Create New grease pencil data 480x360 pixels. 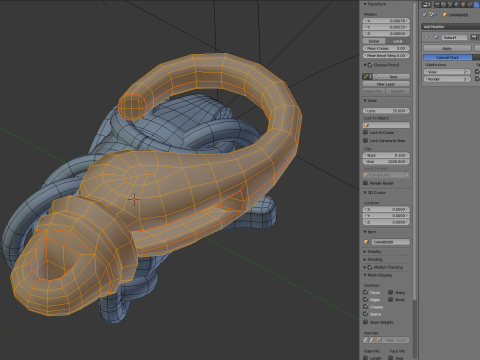[391, 77]
